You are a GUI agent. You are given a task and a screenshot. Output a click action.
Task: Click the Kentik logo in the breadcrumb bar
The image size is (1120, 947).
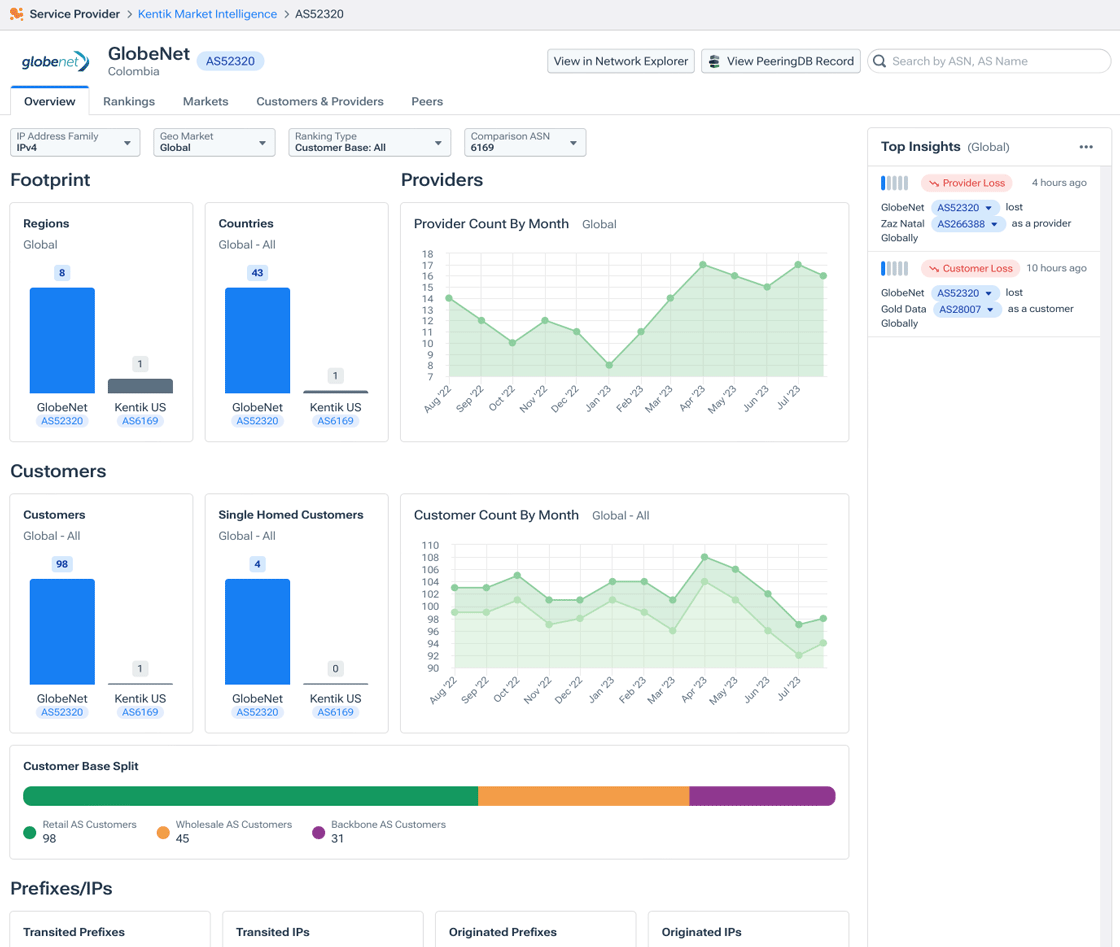click(16, 14)
